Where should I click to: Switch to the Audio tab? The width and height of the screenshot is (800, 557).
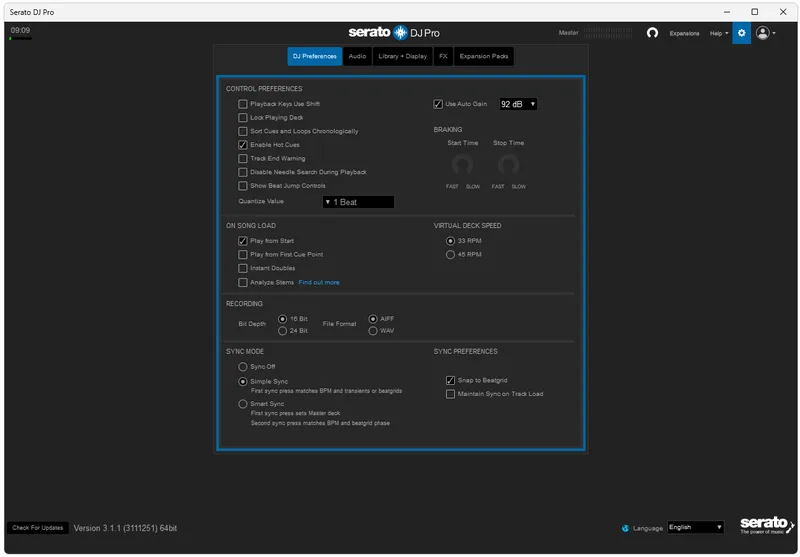point(358,56)
